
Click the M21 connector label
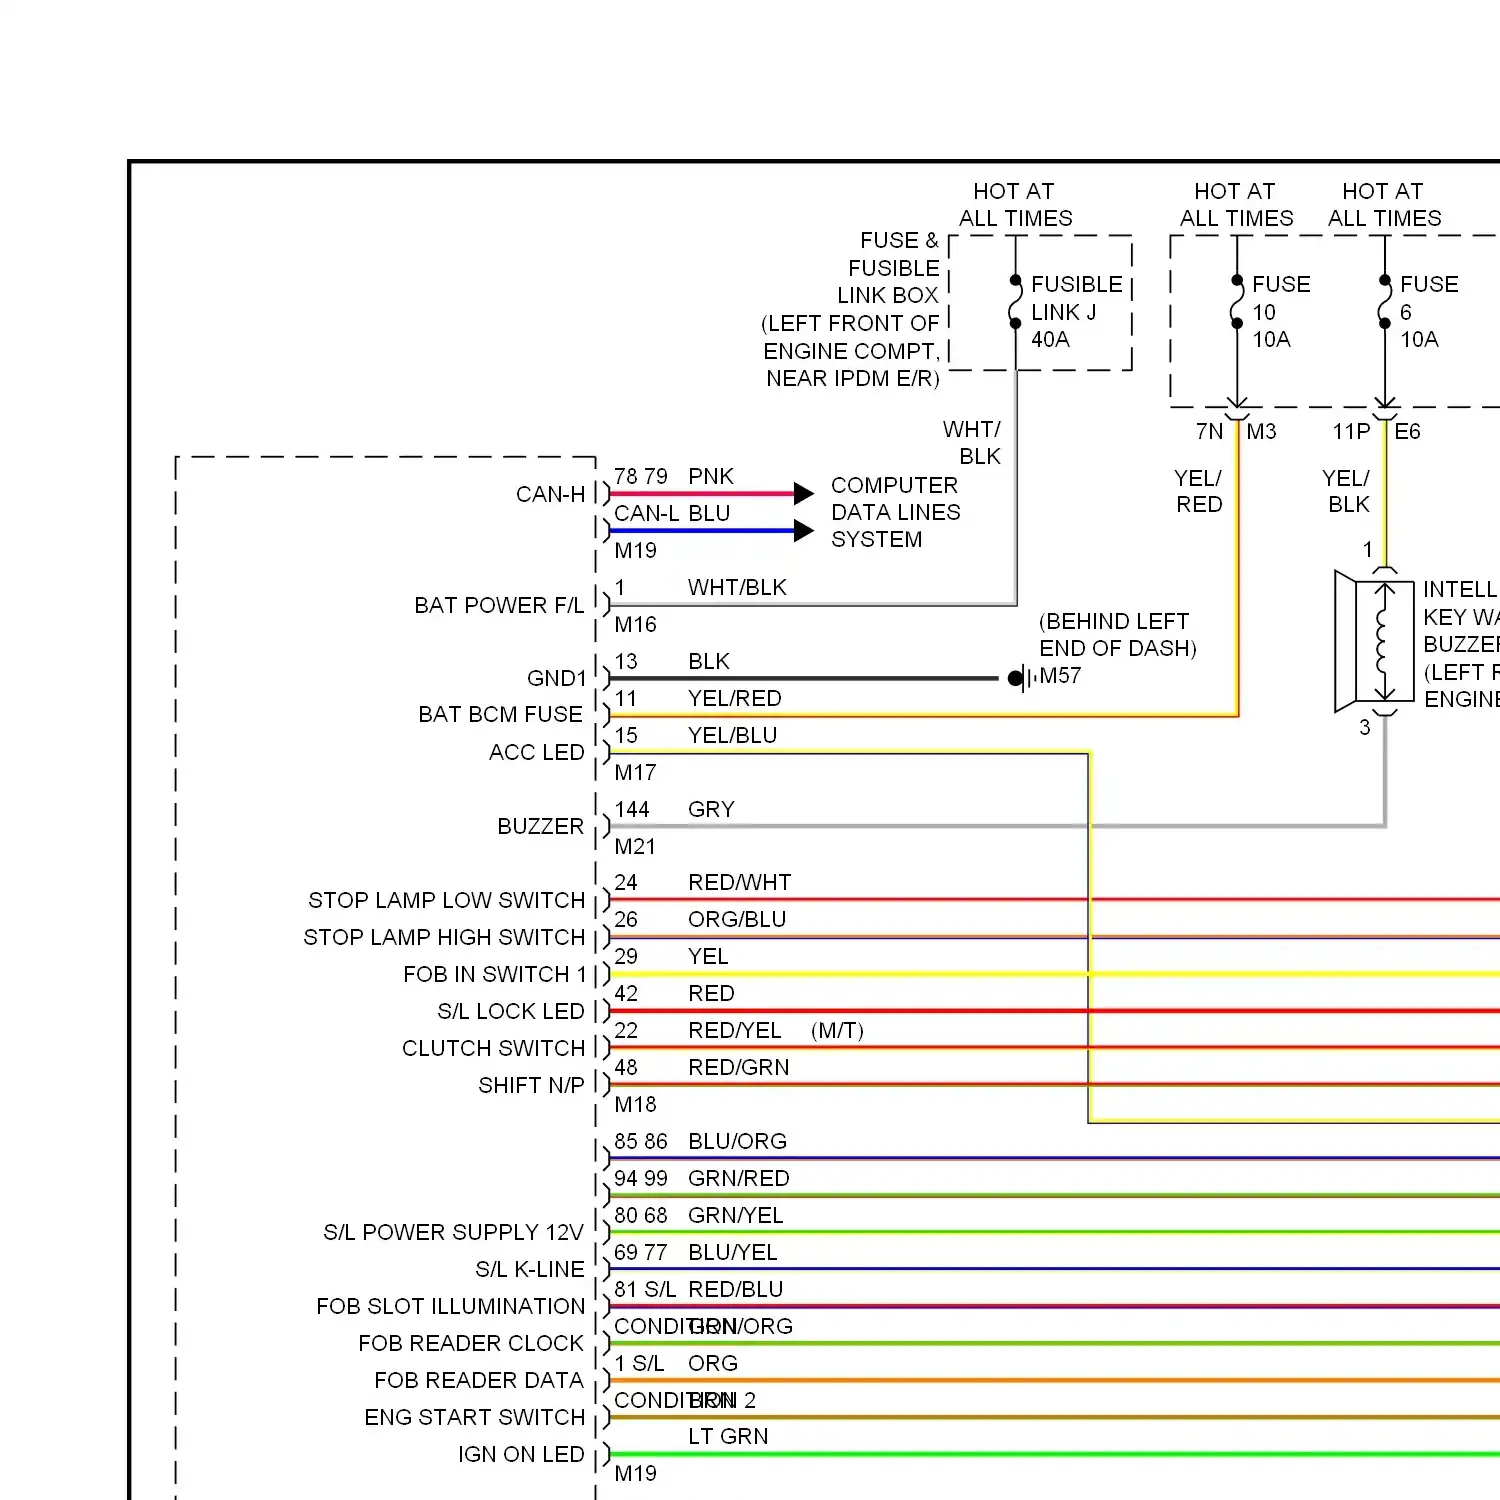click(635, 846)
